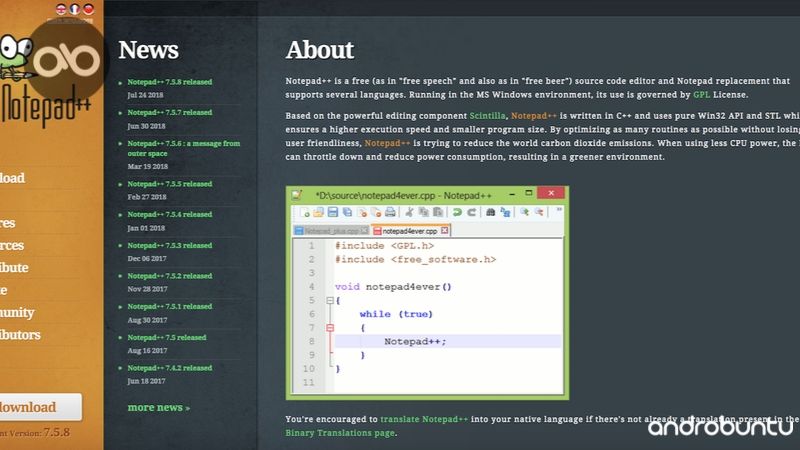Click the Save floppy disk icon
This screenshot has height=450, width=800.
333,212
